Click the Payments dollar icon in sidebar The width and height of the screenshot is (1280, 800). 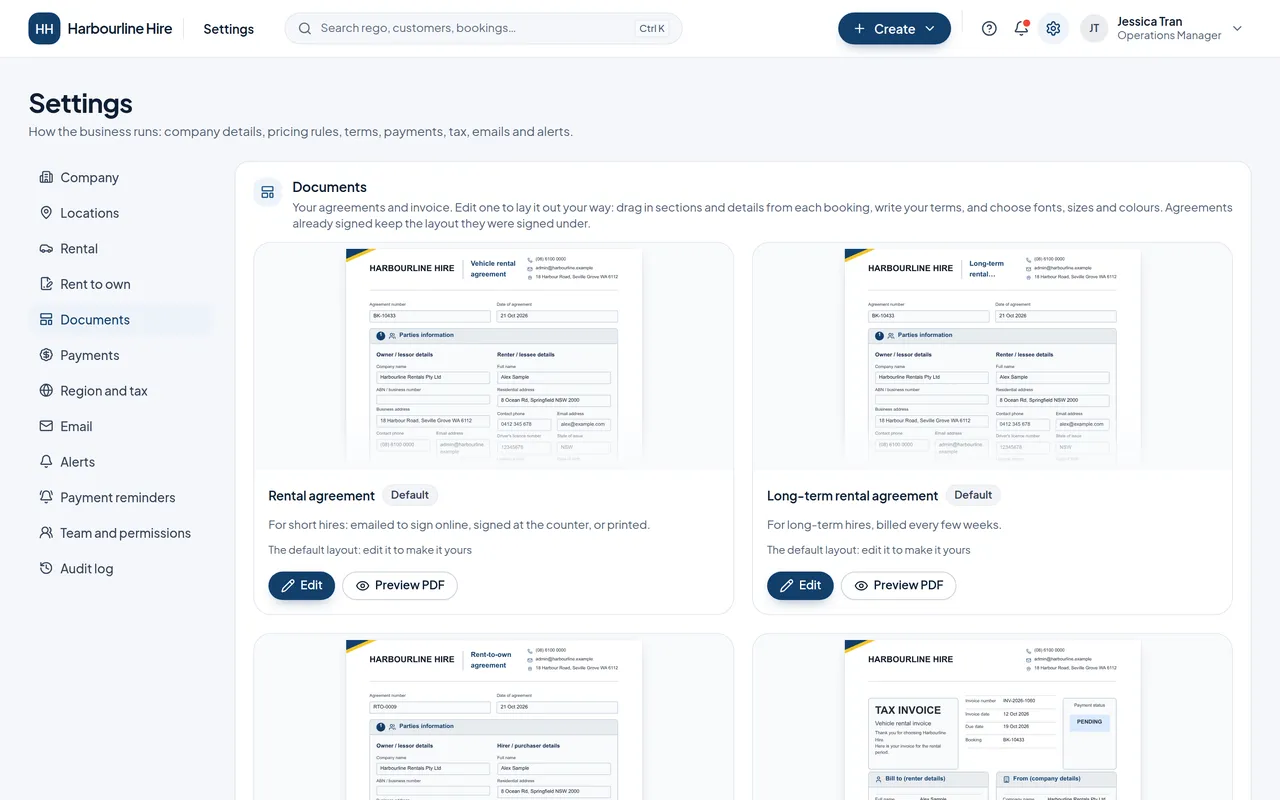coord(46,355)
